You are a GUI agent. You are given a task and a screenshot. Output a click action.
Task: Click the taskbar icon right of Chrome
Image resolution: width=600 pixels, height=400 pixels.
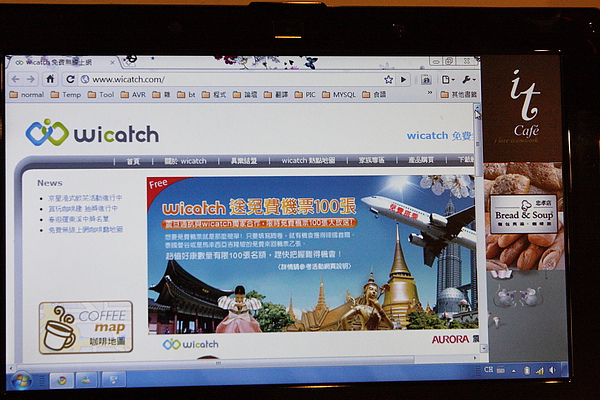(x=86, y=380)
